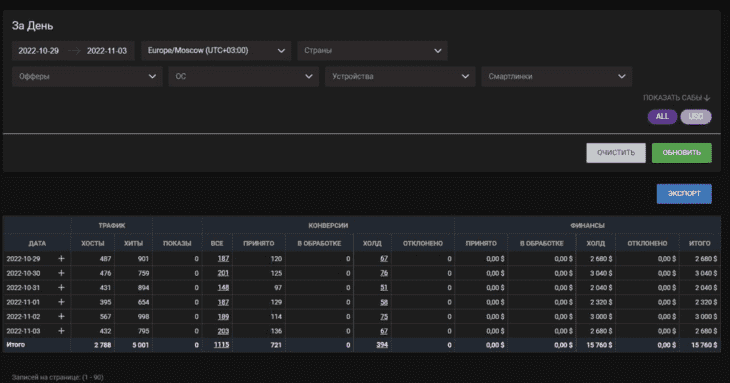The height and width of the screenshot is (383, 730).
Task: Open the Страны dropdown
Action: pyautogui.click(x=372, y=51)
